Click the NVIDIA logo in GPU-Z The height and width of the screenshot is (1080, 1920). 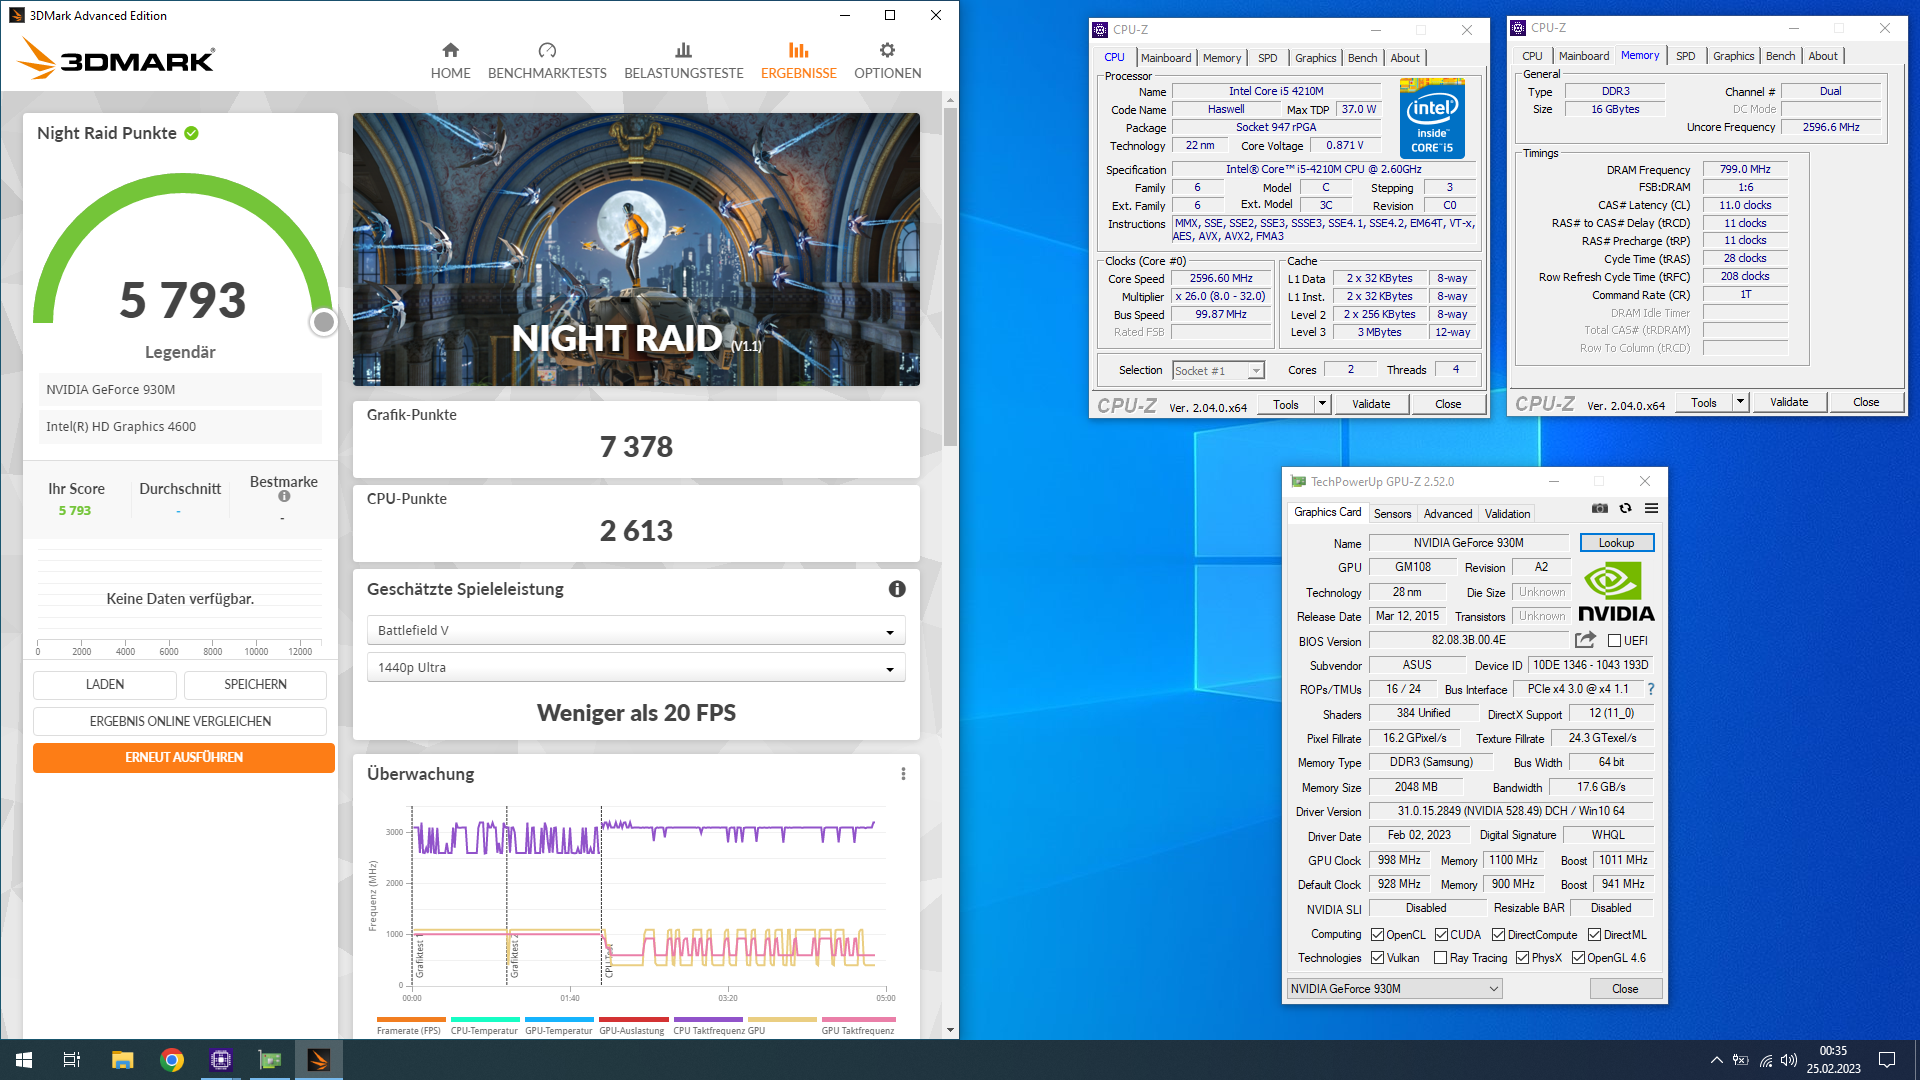(x=1616, y=591)
